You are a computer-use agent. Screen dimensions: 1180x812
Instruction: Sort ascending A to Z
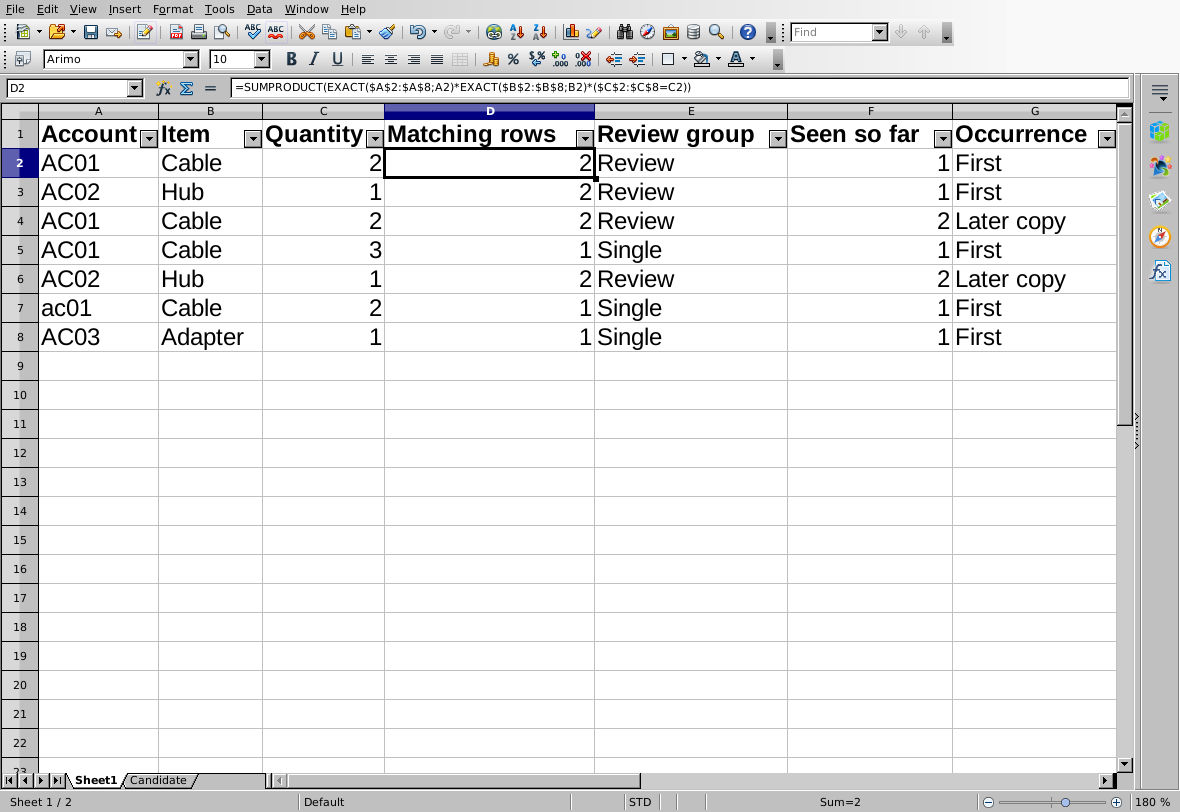517,32
